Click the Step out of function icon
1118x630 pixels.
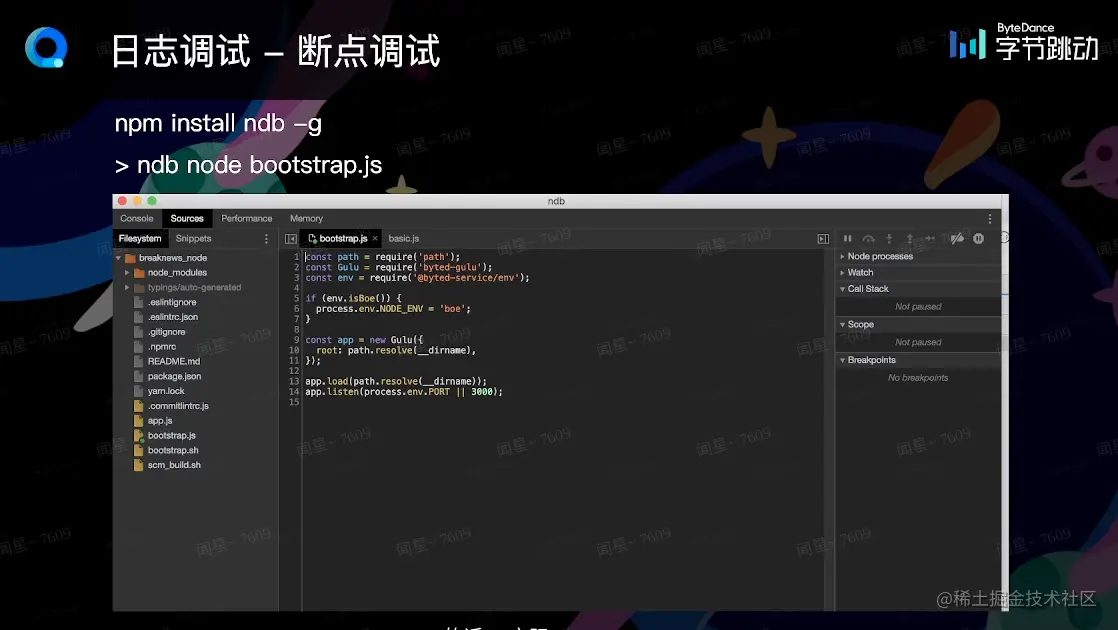[909, 239]
